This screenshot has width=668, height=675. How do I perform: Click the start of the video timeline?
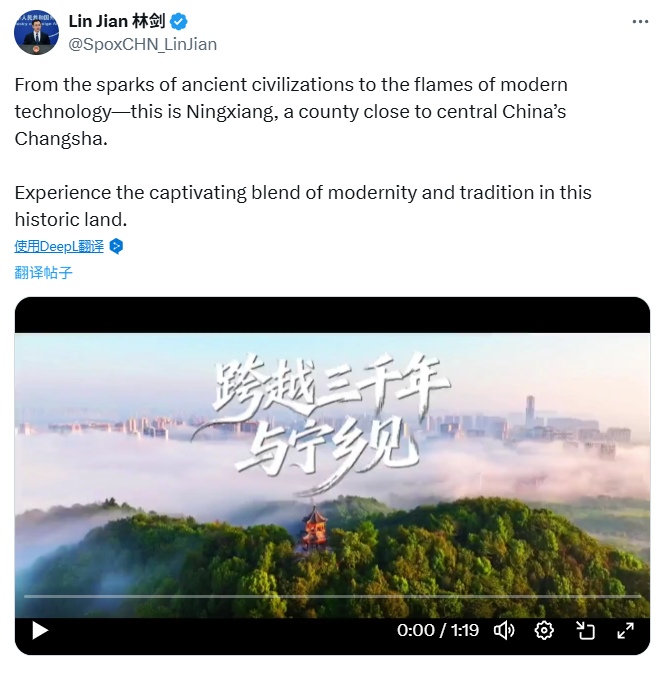(x=25, y=596)
